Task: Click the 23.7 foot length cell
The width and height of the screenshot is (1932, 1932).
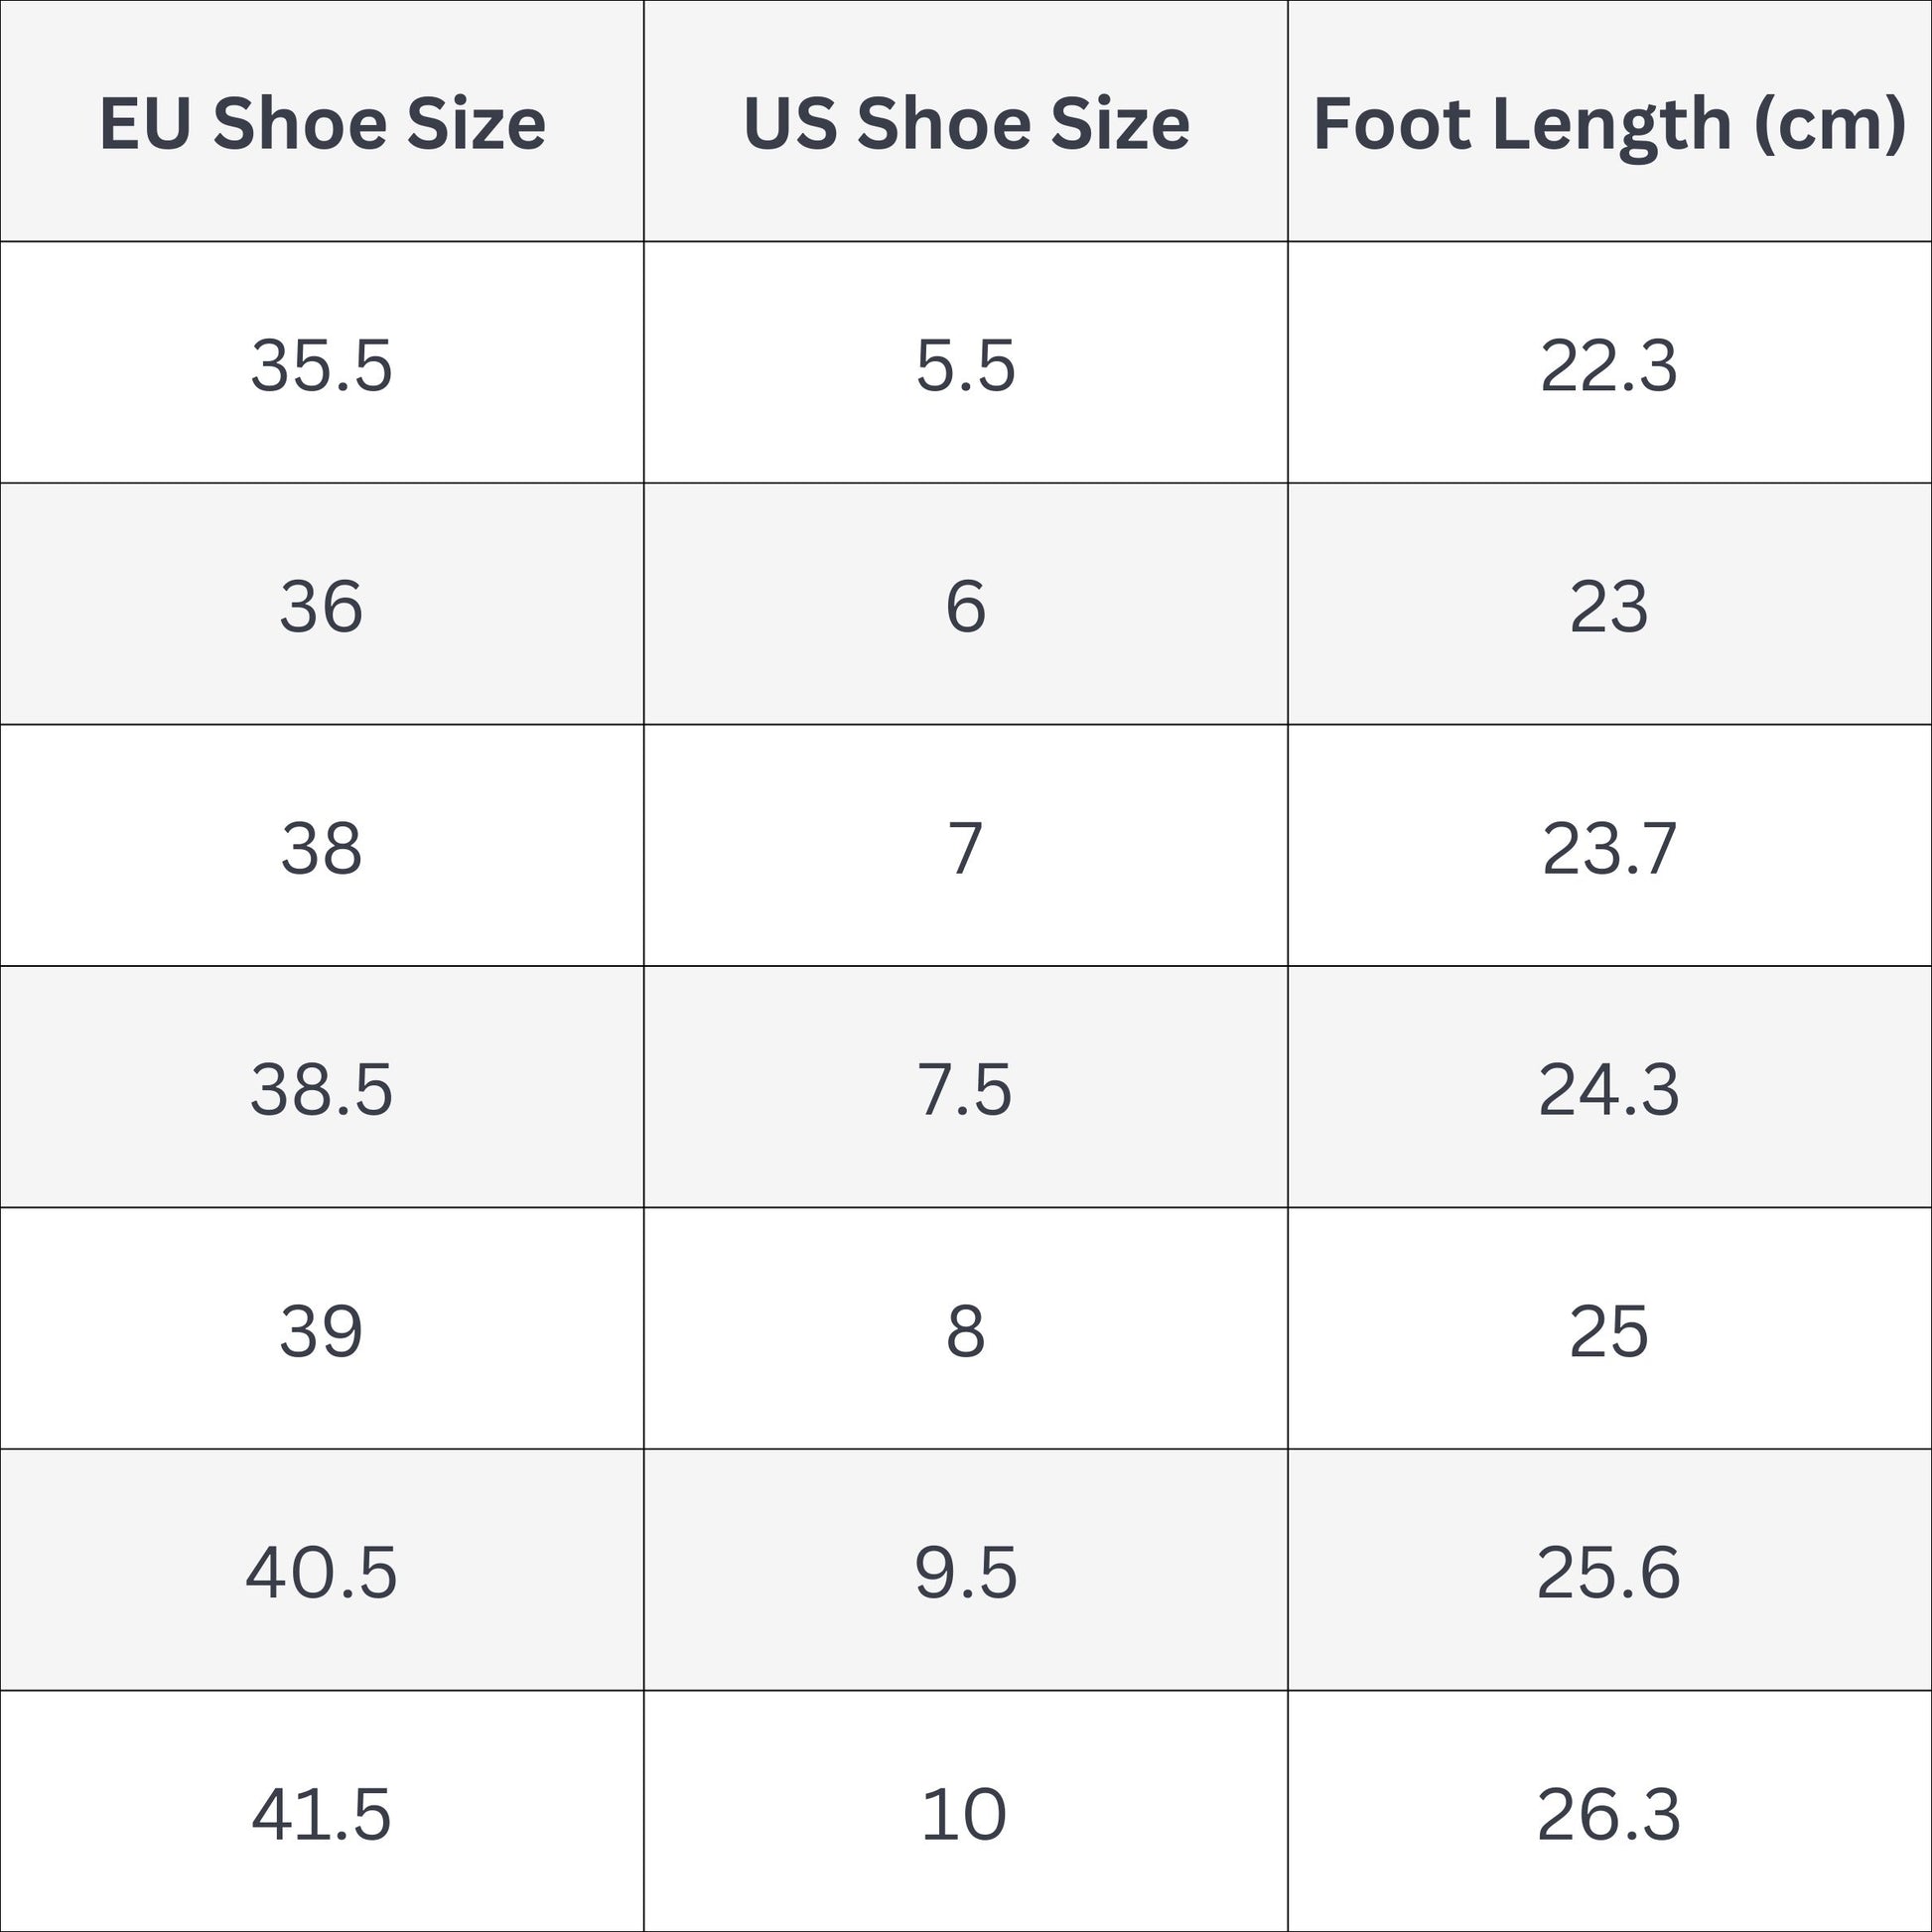Action: [x=1609, y=849]
